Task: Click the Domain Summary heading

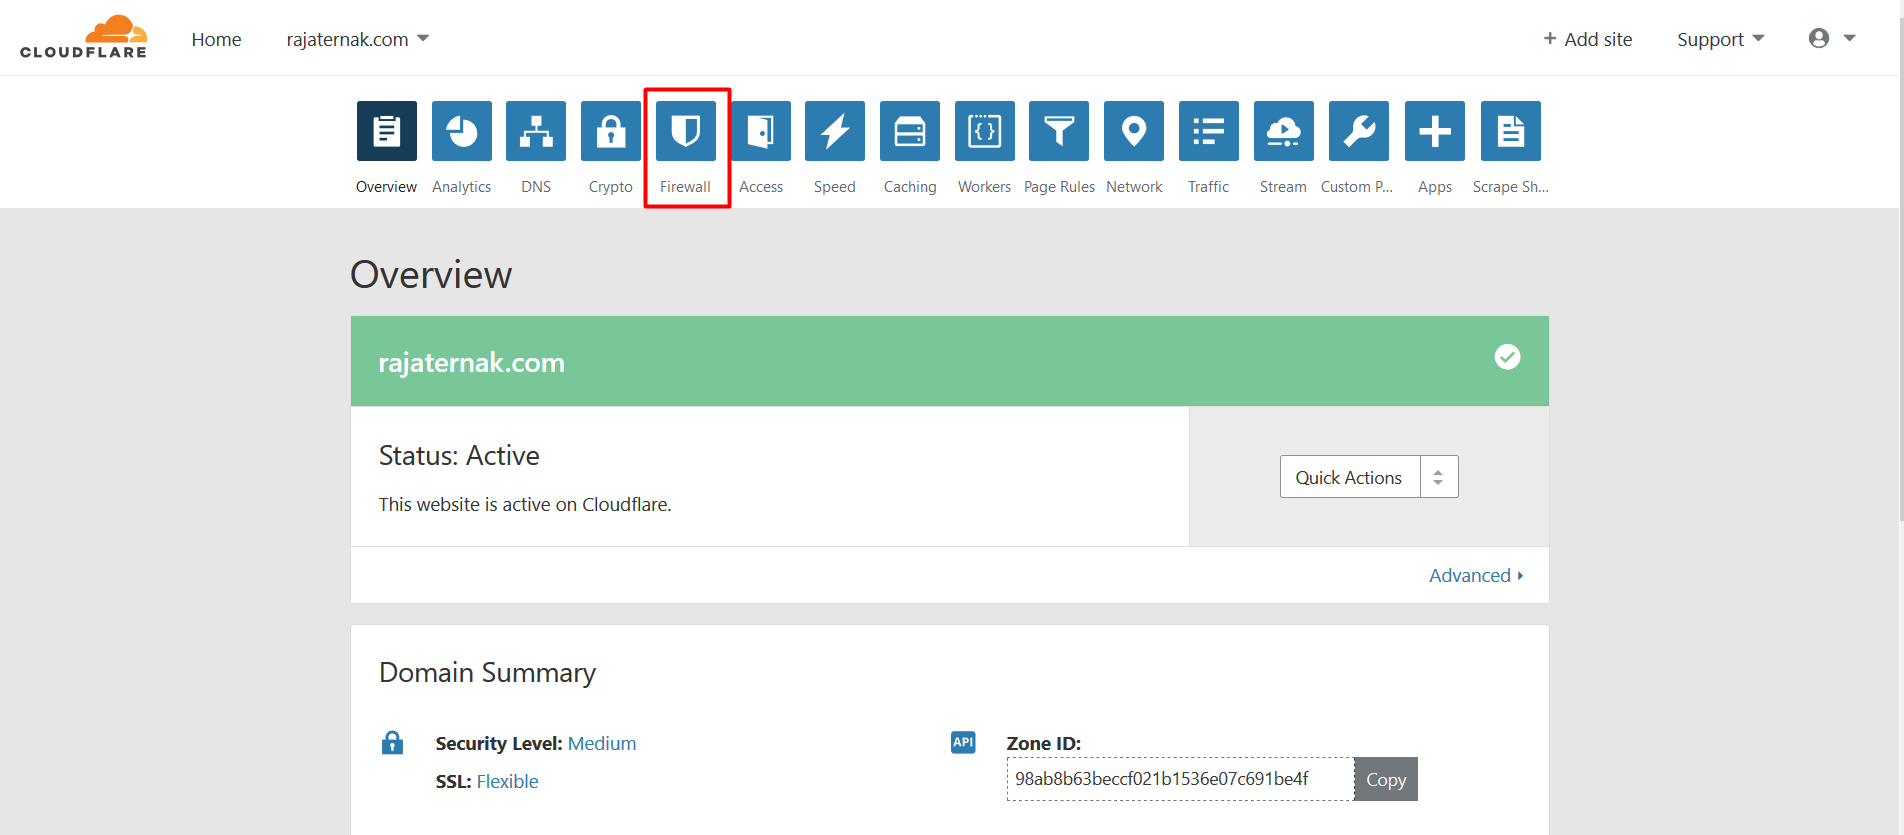Action: [x=487, y=672]
